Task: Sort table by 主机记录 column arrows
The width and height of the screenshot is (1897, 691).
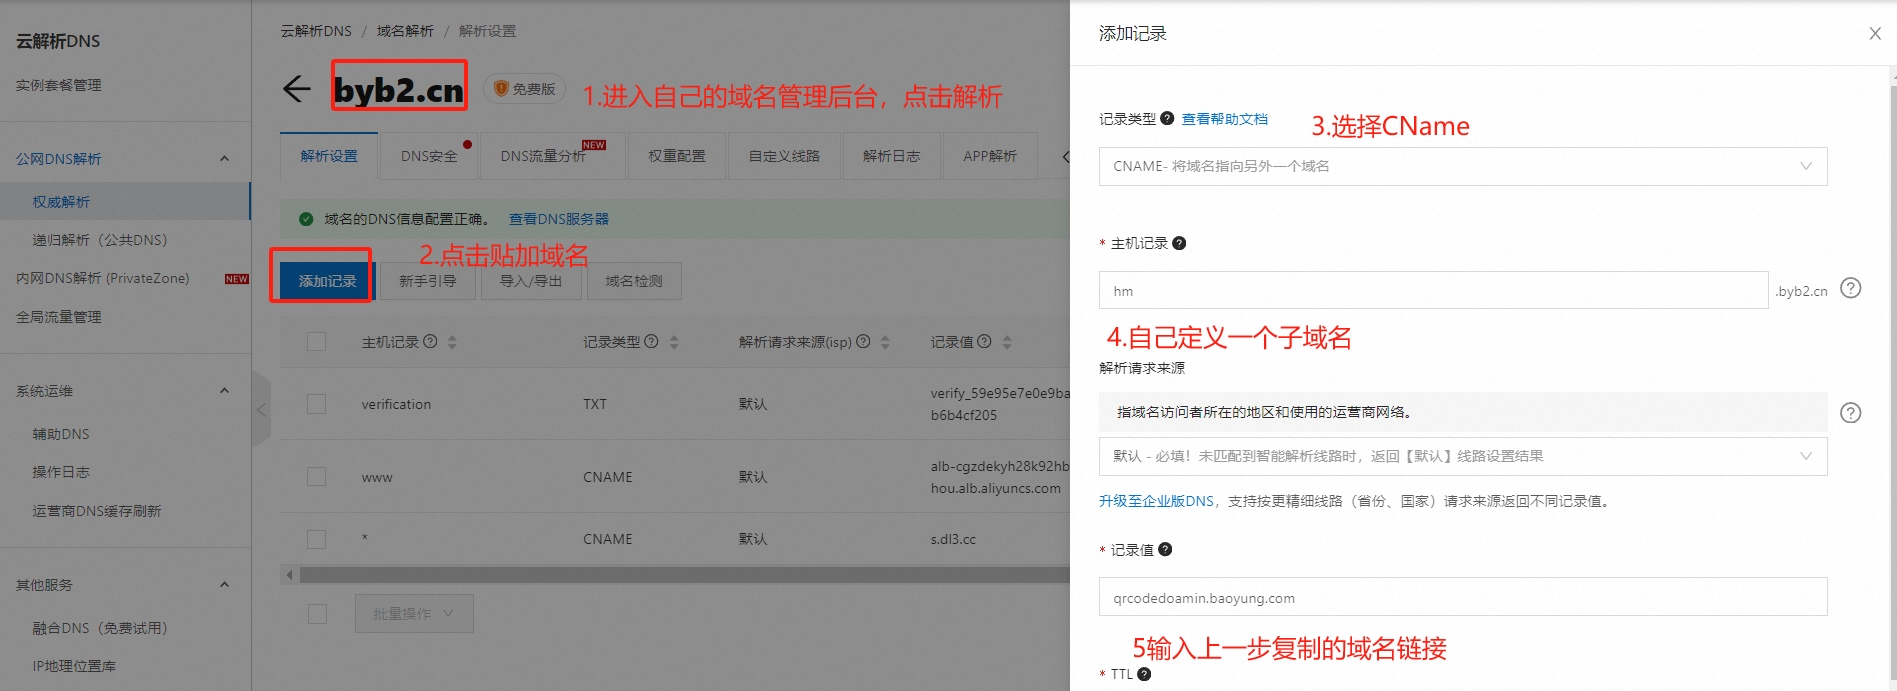Action: tap(452, 342)
